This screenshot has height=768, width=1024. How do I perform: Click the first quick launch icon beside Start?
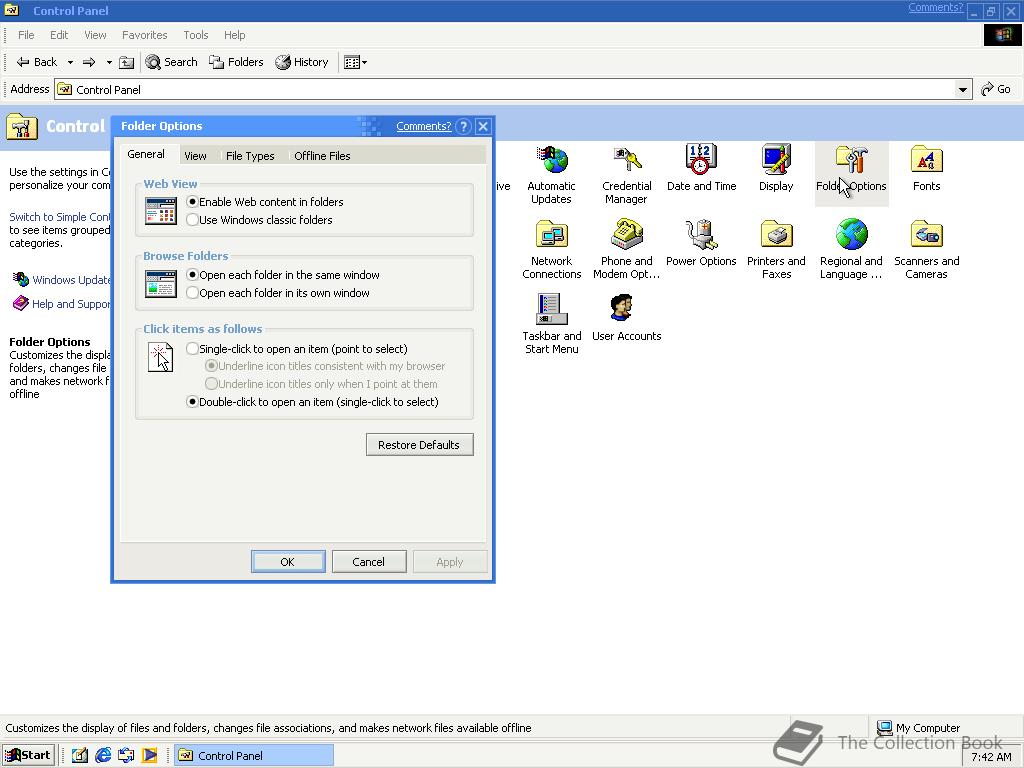tap(80, 756)
